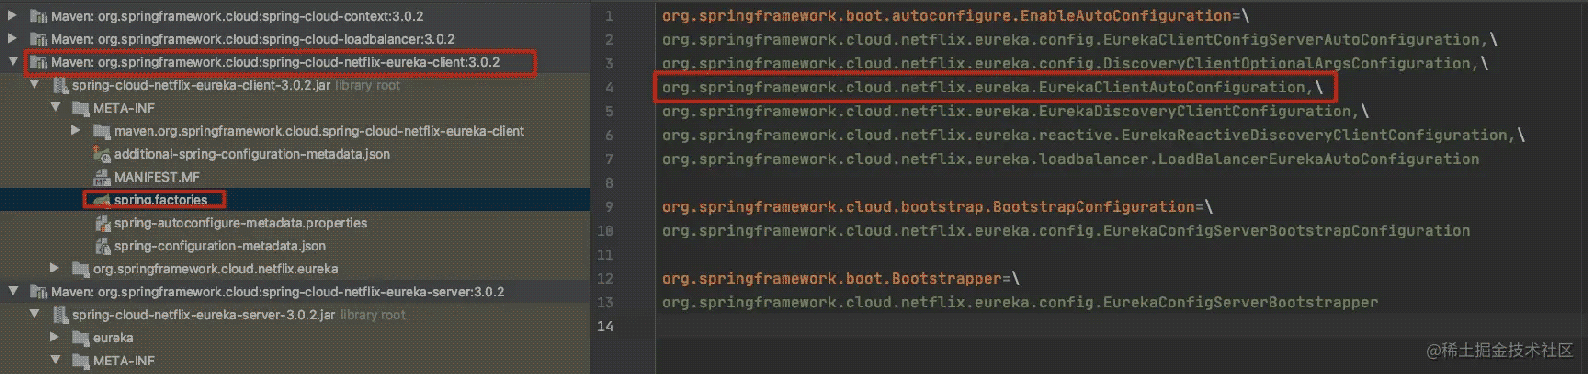Click line number 14 in the gutter
This screenshot has height=374, width=1588.
pos(605,326)
